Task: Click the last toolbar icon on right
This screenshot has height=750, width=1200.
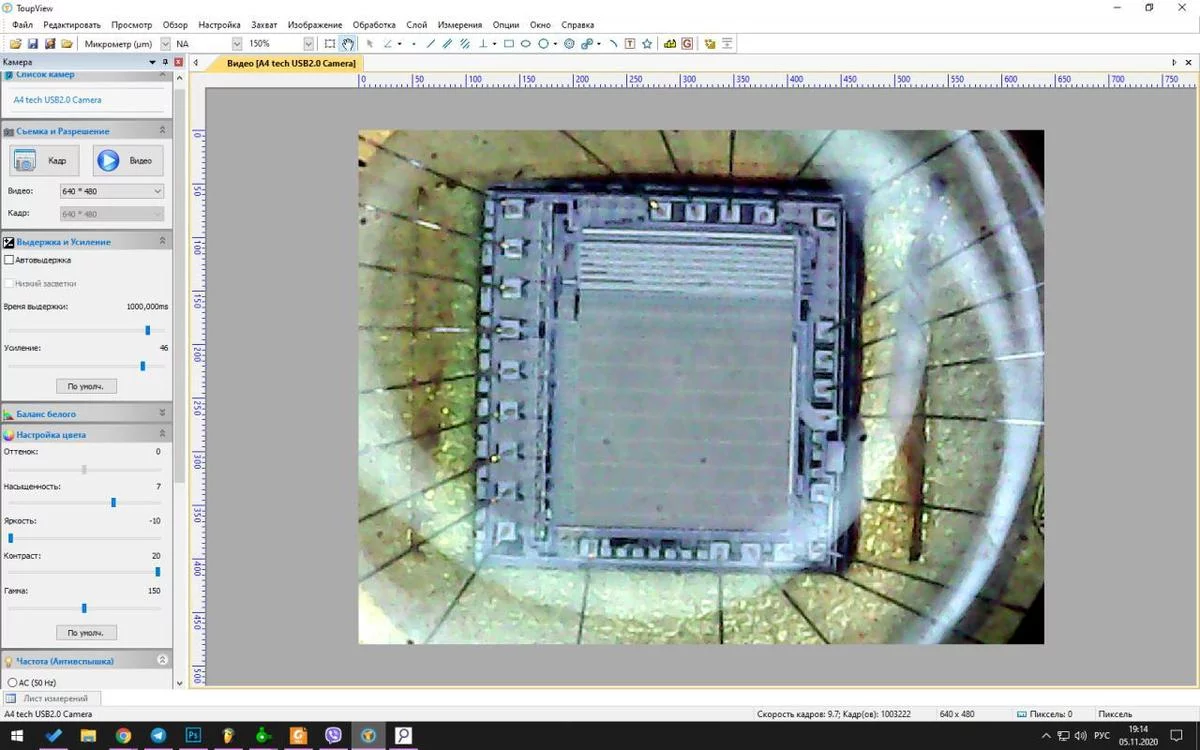Action: 727,44
